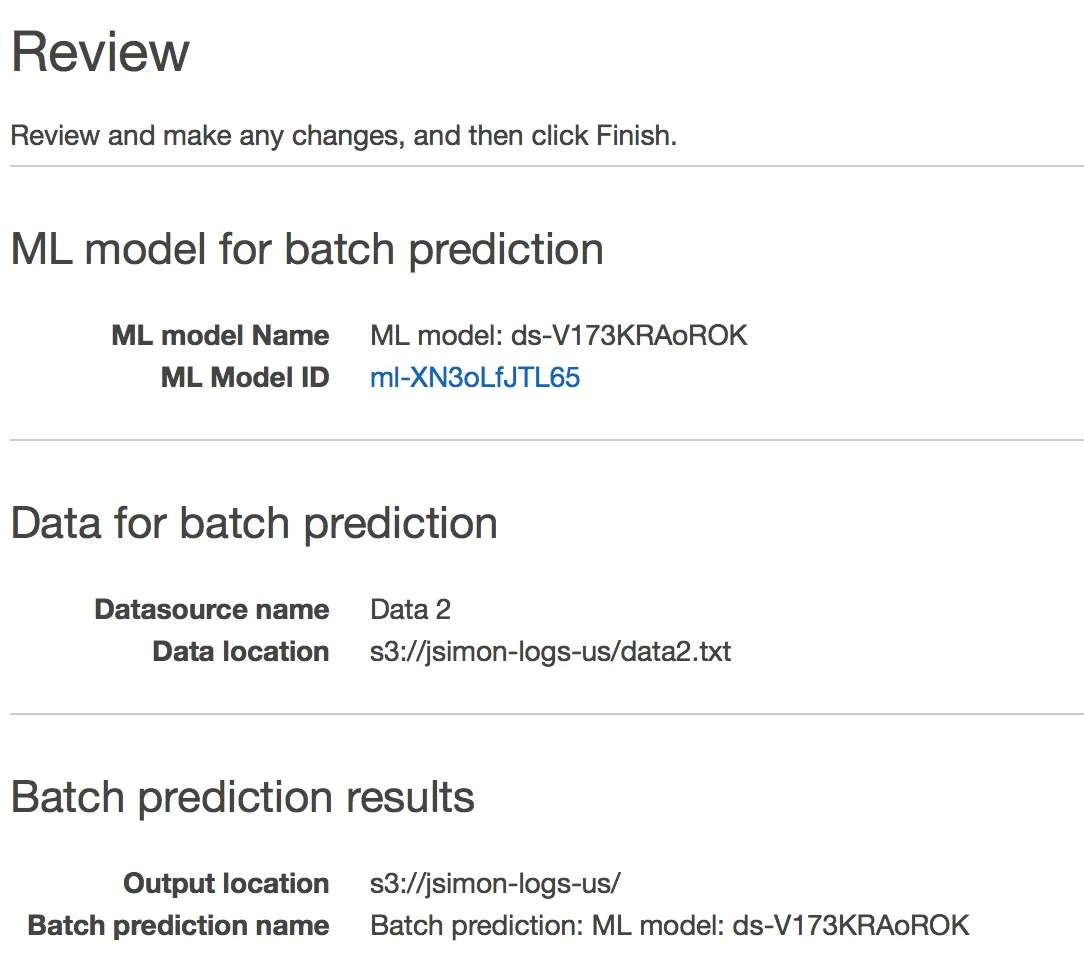Click the 'Output location' label
The width and height of the screenshot is (1084, 976).
[x=226, y=883]
